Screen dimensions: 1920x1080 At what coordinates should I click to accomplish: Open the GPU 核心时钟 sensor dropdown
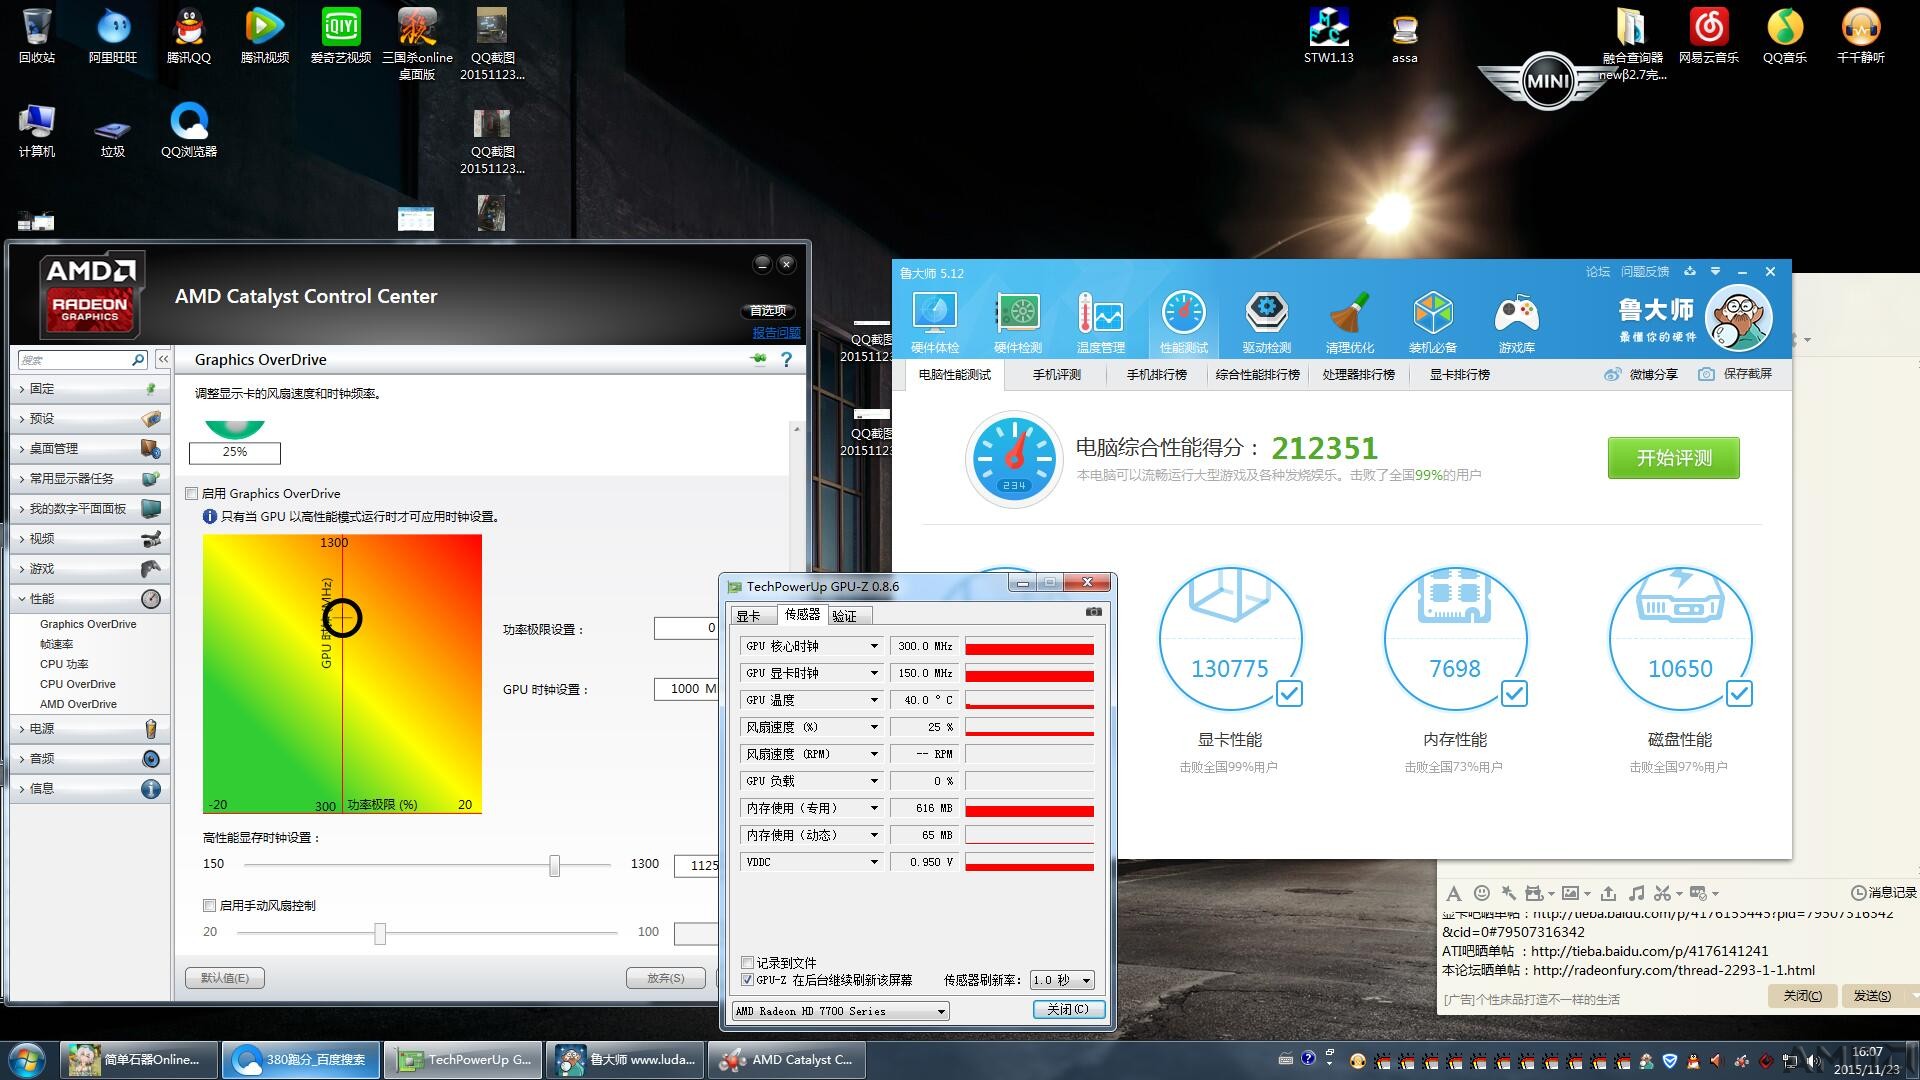[874, 646]
